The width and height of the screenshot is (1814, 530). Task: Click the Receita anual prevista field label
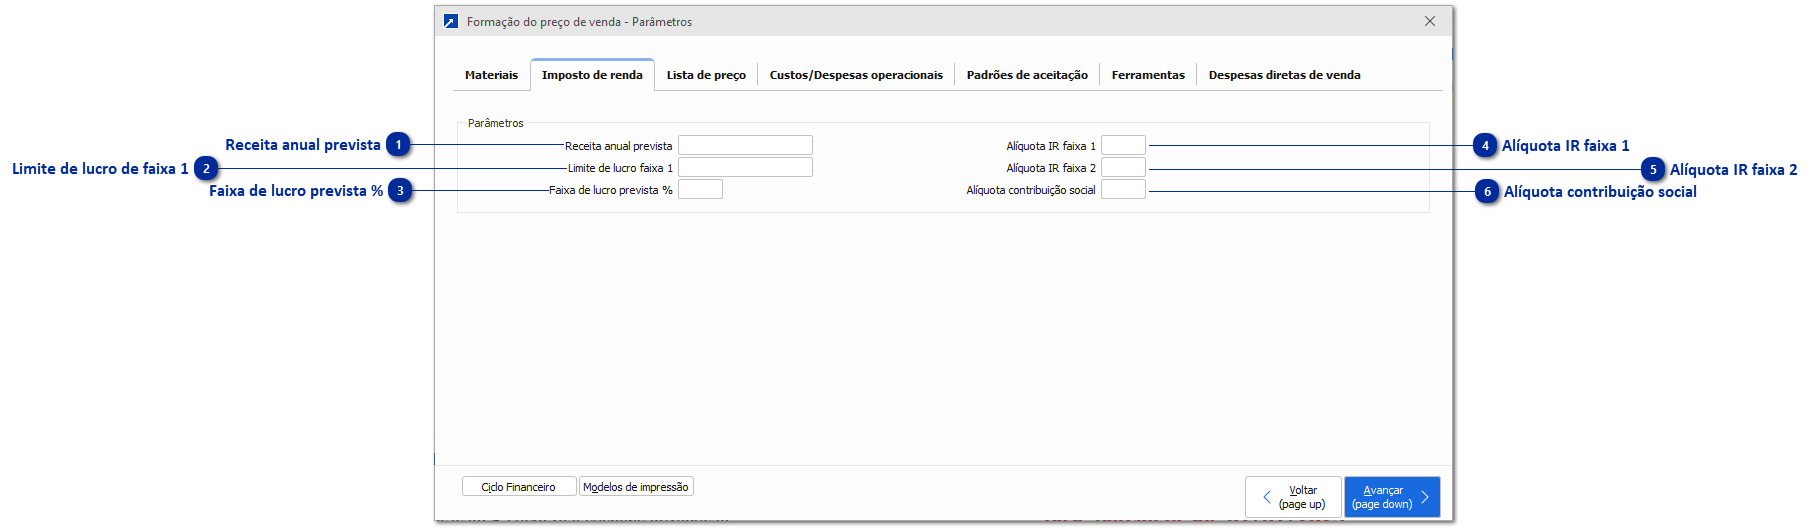[618, 146]
